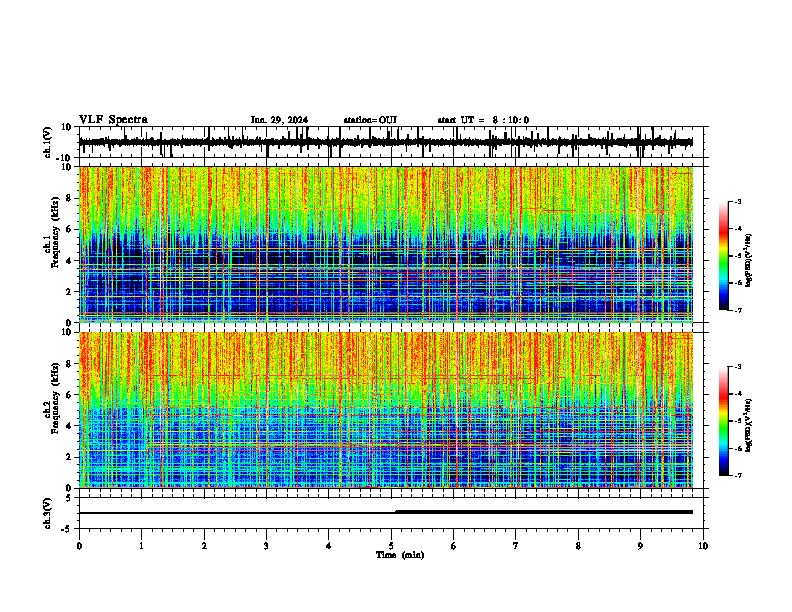Click the "-7" label on ch.2 color scale
Viewport: 792px width, 612px height.
pos(737,476)
